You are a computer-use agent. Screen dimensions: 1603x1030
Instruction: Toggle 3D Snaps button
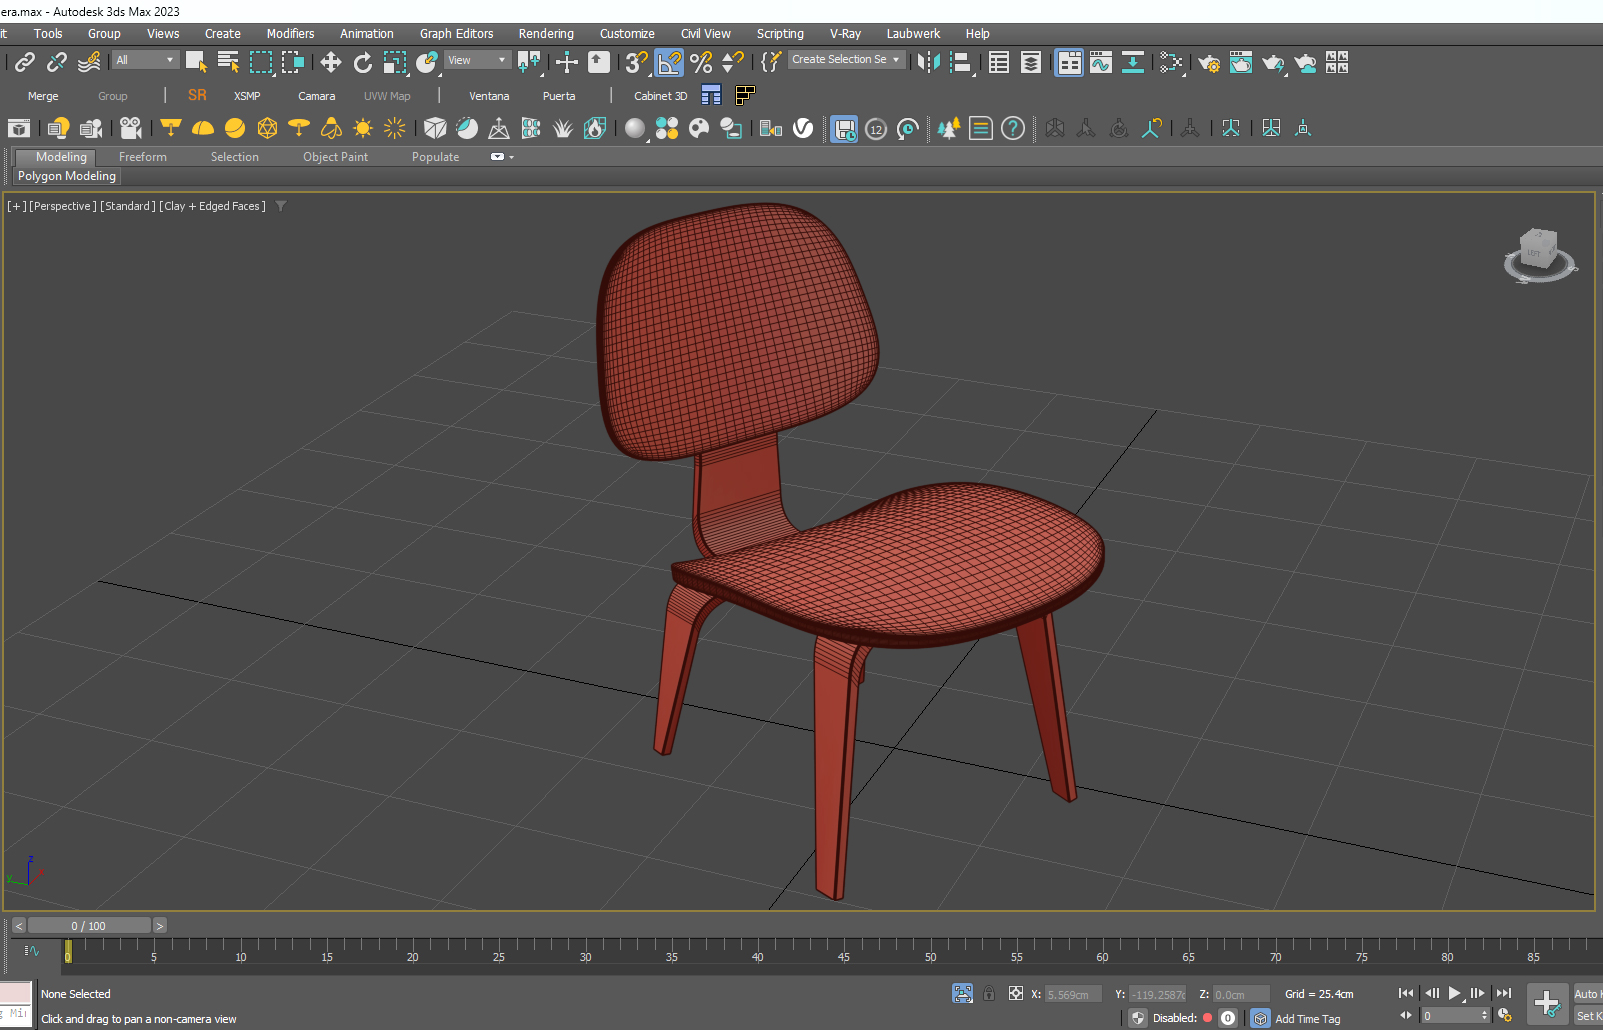point(637,62)
